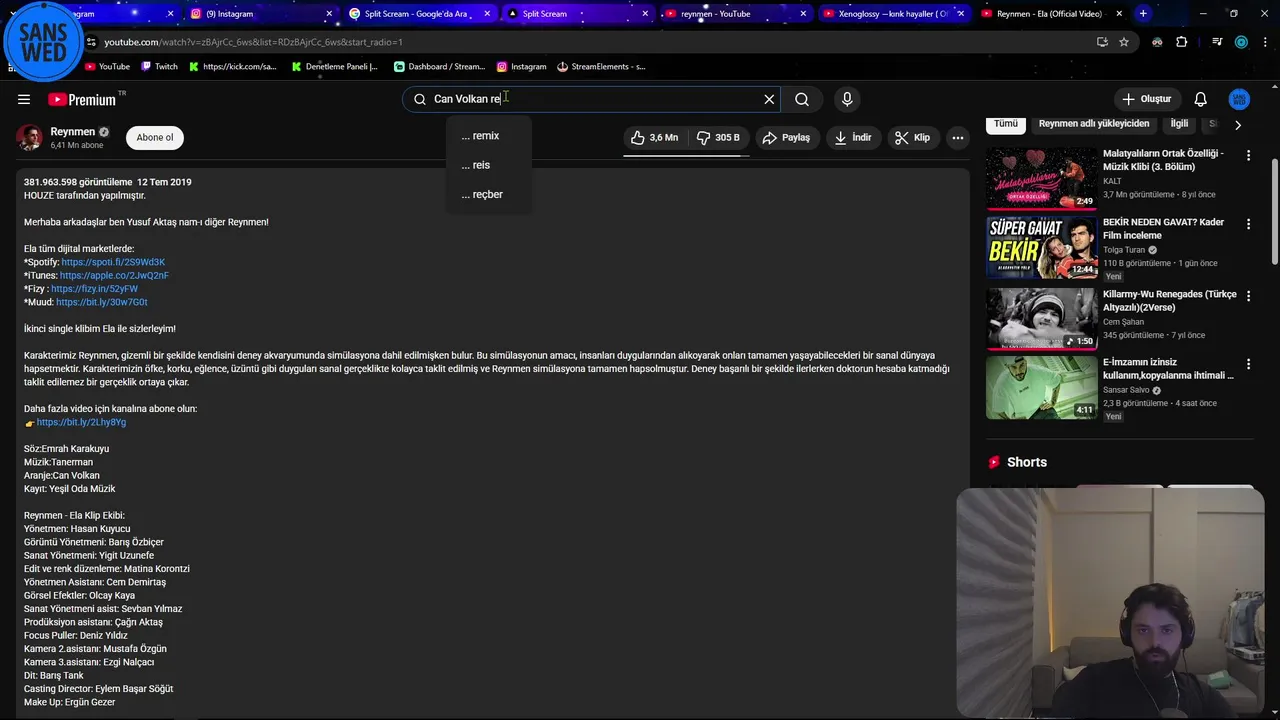The height and width of the screenshot is (720, 1280).
Task: Share the video via Paylaş
Action: click(786, 138)
